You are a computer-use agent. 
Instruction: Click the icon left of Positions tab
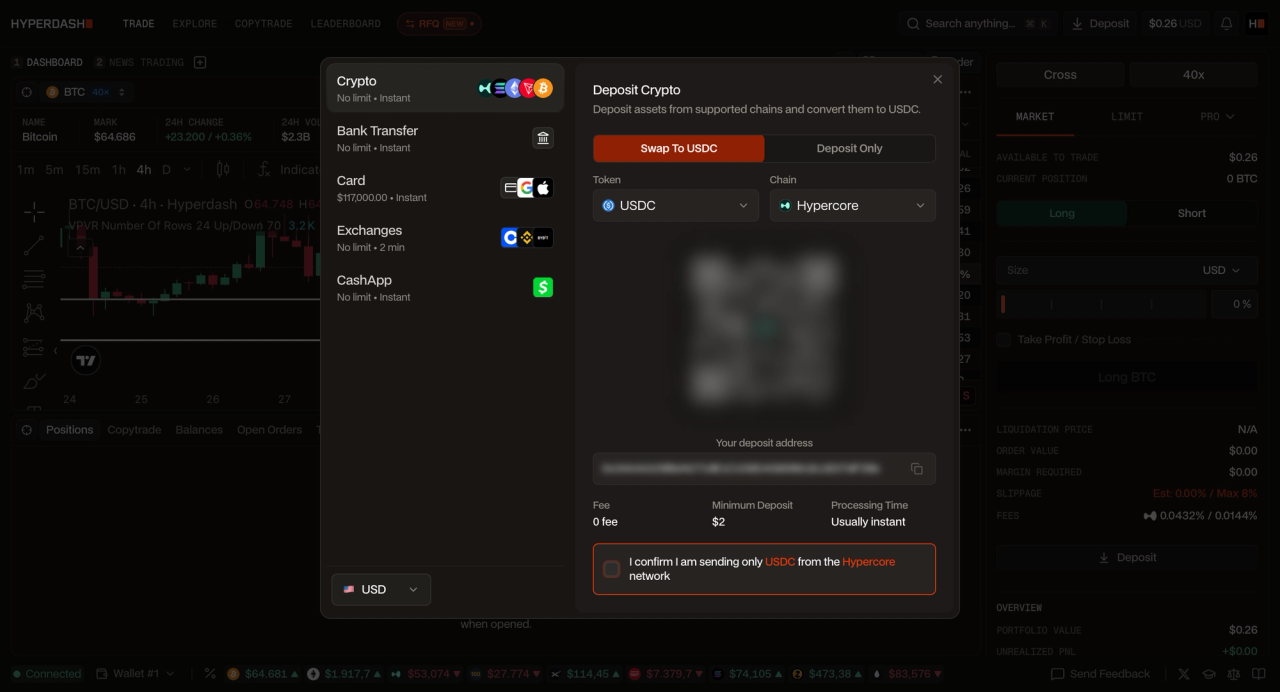point(27,430)
